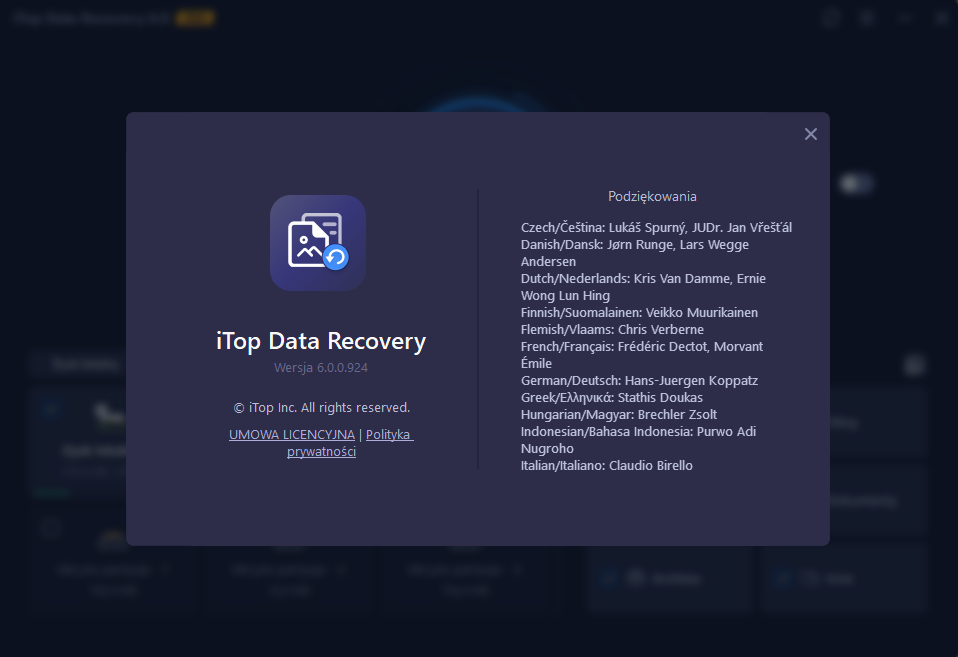Image resolution: width=958 pixels, height=657 pixels.
Task: Click the iTop Data Recovery title text
Action: coord(321,341)
